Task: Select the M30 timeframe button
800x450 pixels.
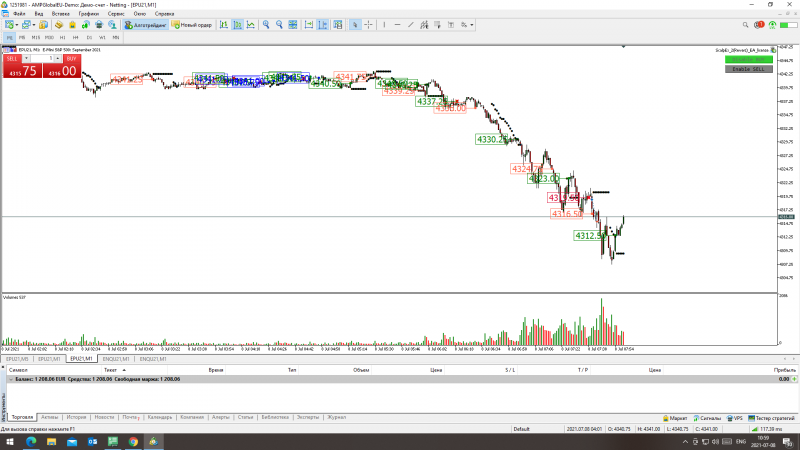Action: pos(49,37)
